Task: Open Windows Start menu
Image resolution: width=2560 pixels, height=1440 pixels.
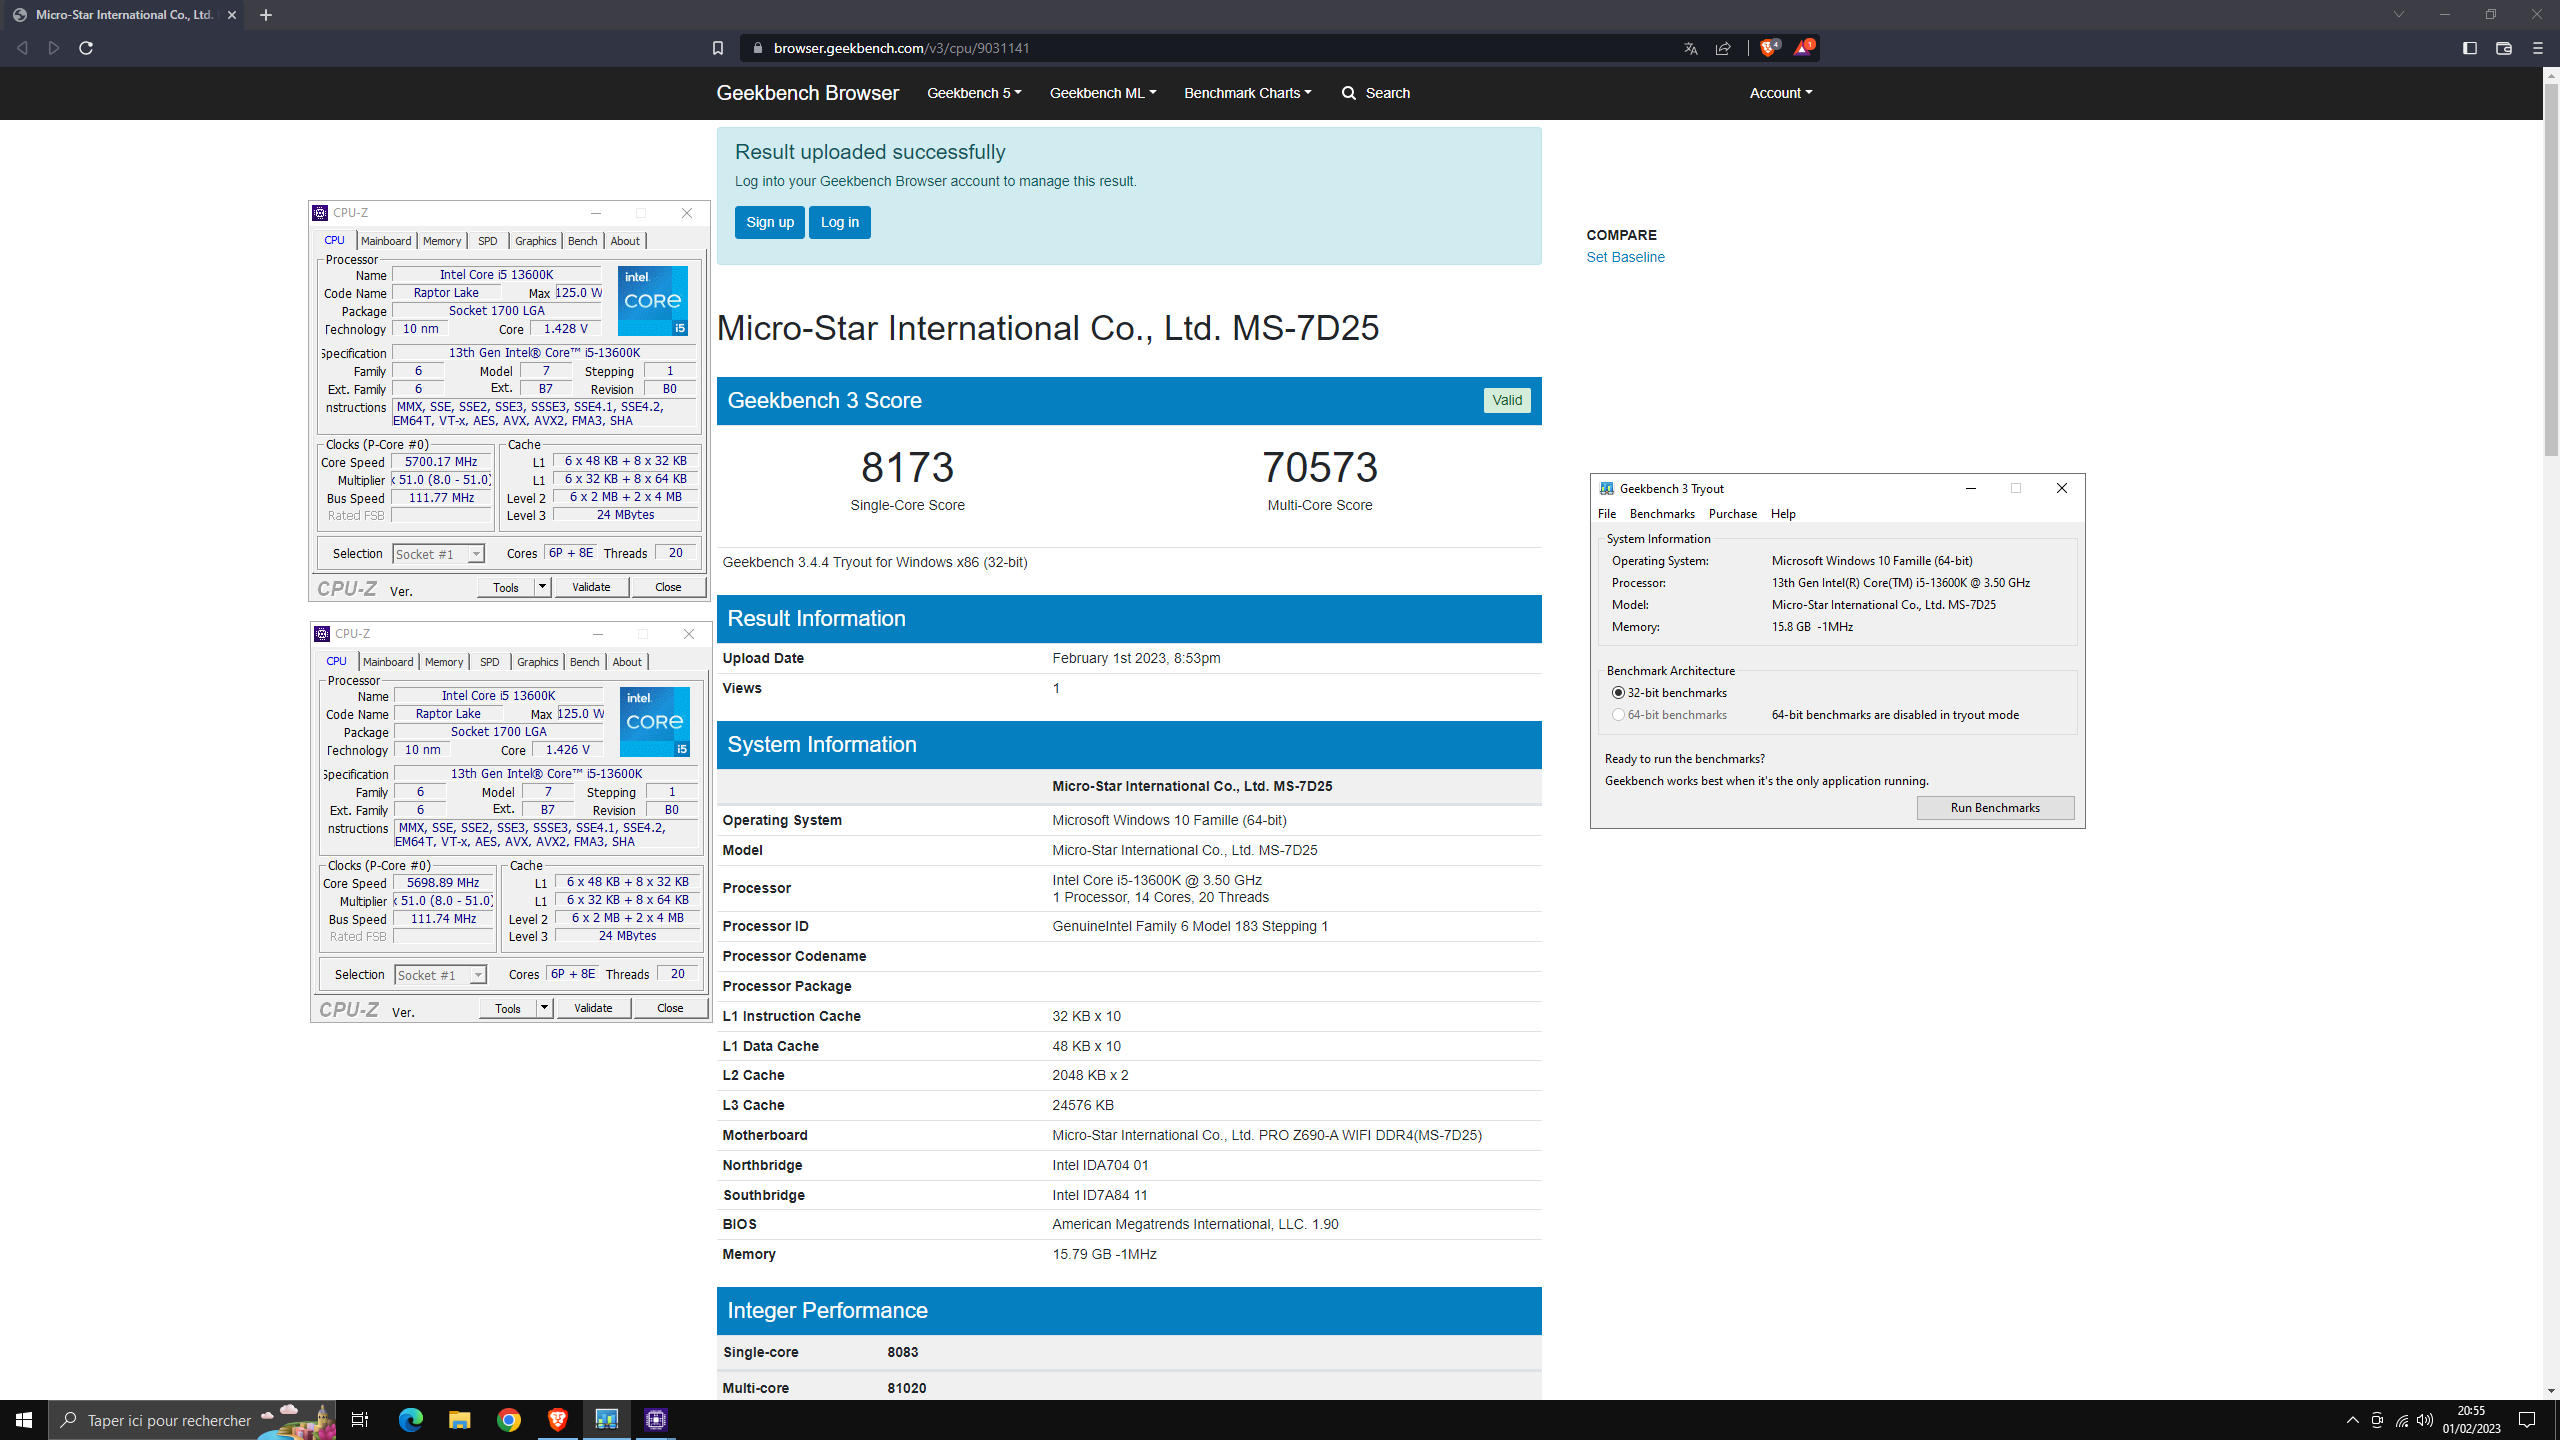Action: (x=24, y=1420)
